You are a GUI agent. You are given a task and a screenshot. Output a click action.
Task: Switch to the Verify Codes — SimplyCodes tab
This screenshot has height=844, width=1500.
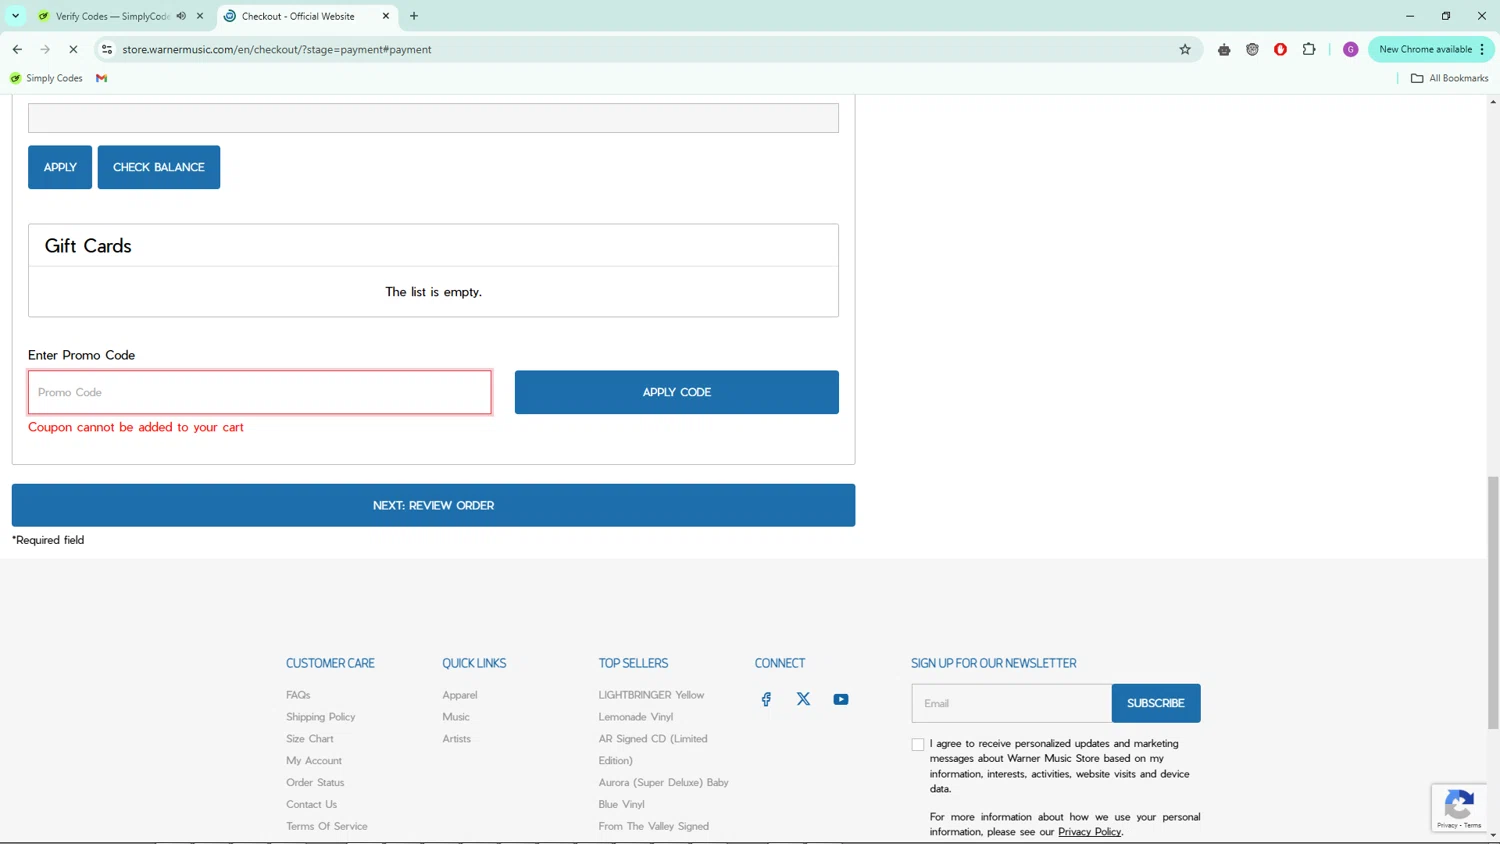pos(112,16)
